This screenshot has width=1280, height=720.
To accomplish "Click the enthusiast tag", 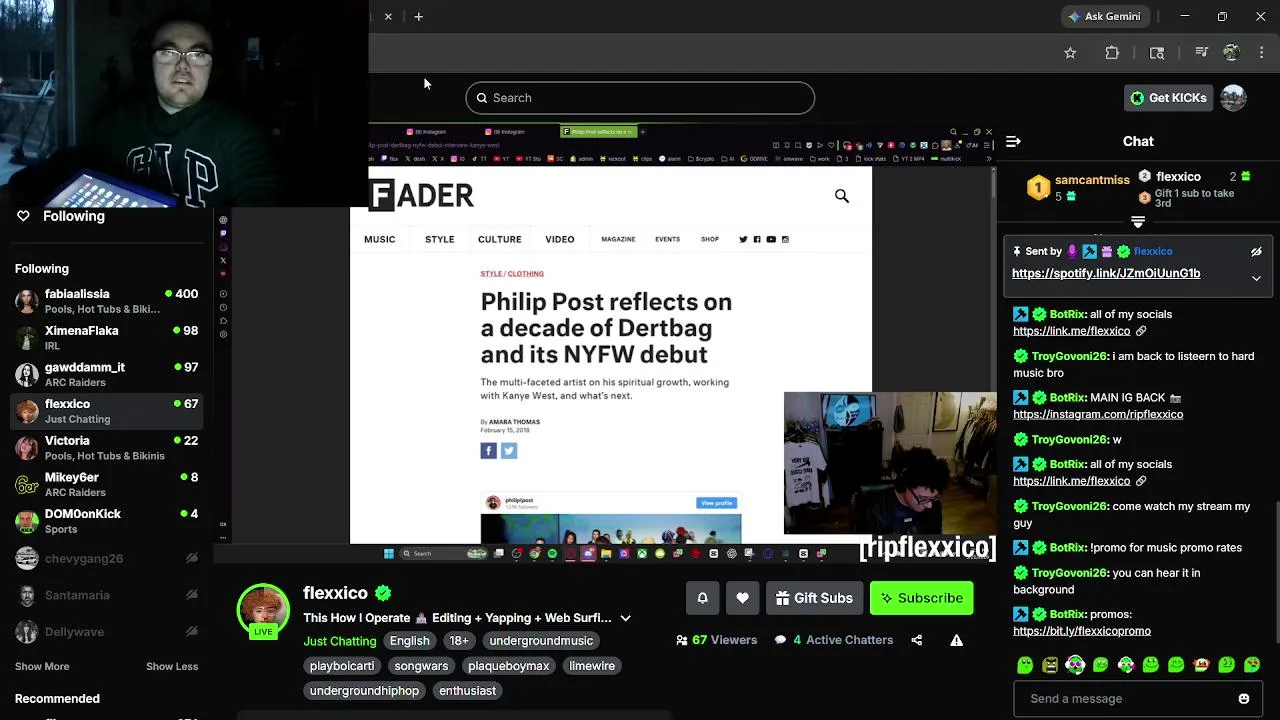I will point(467,691).
